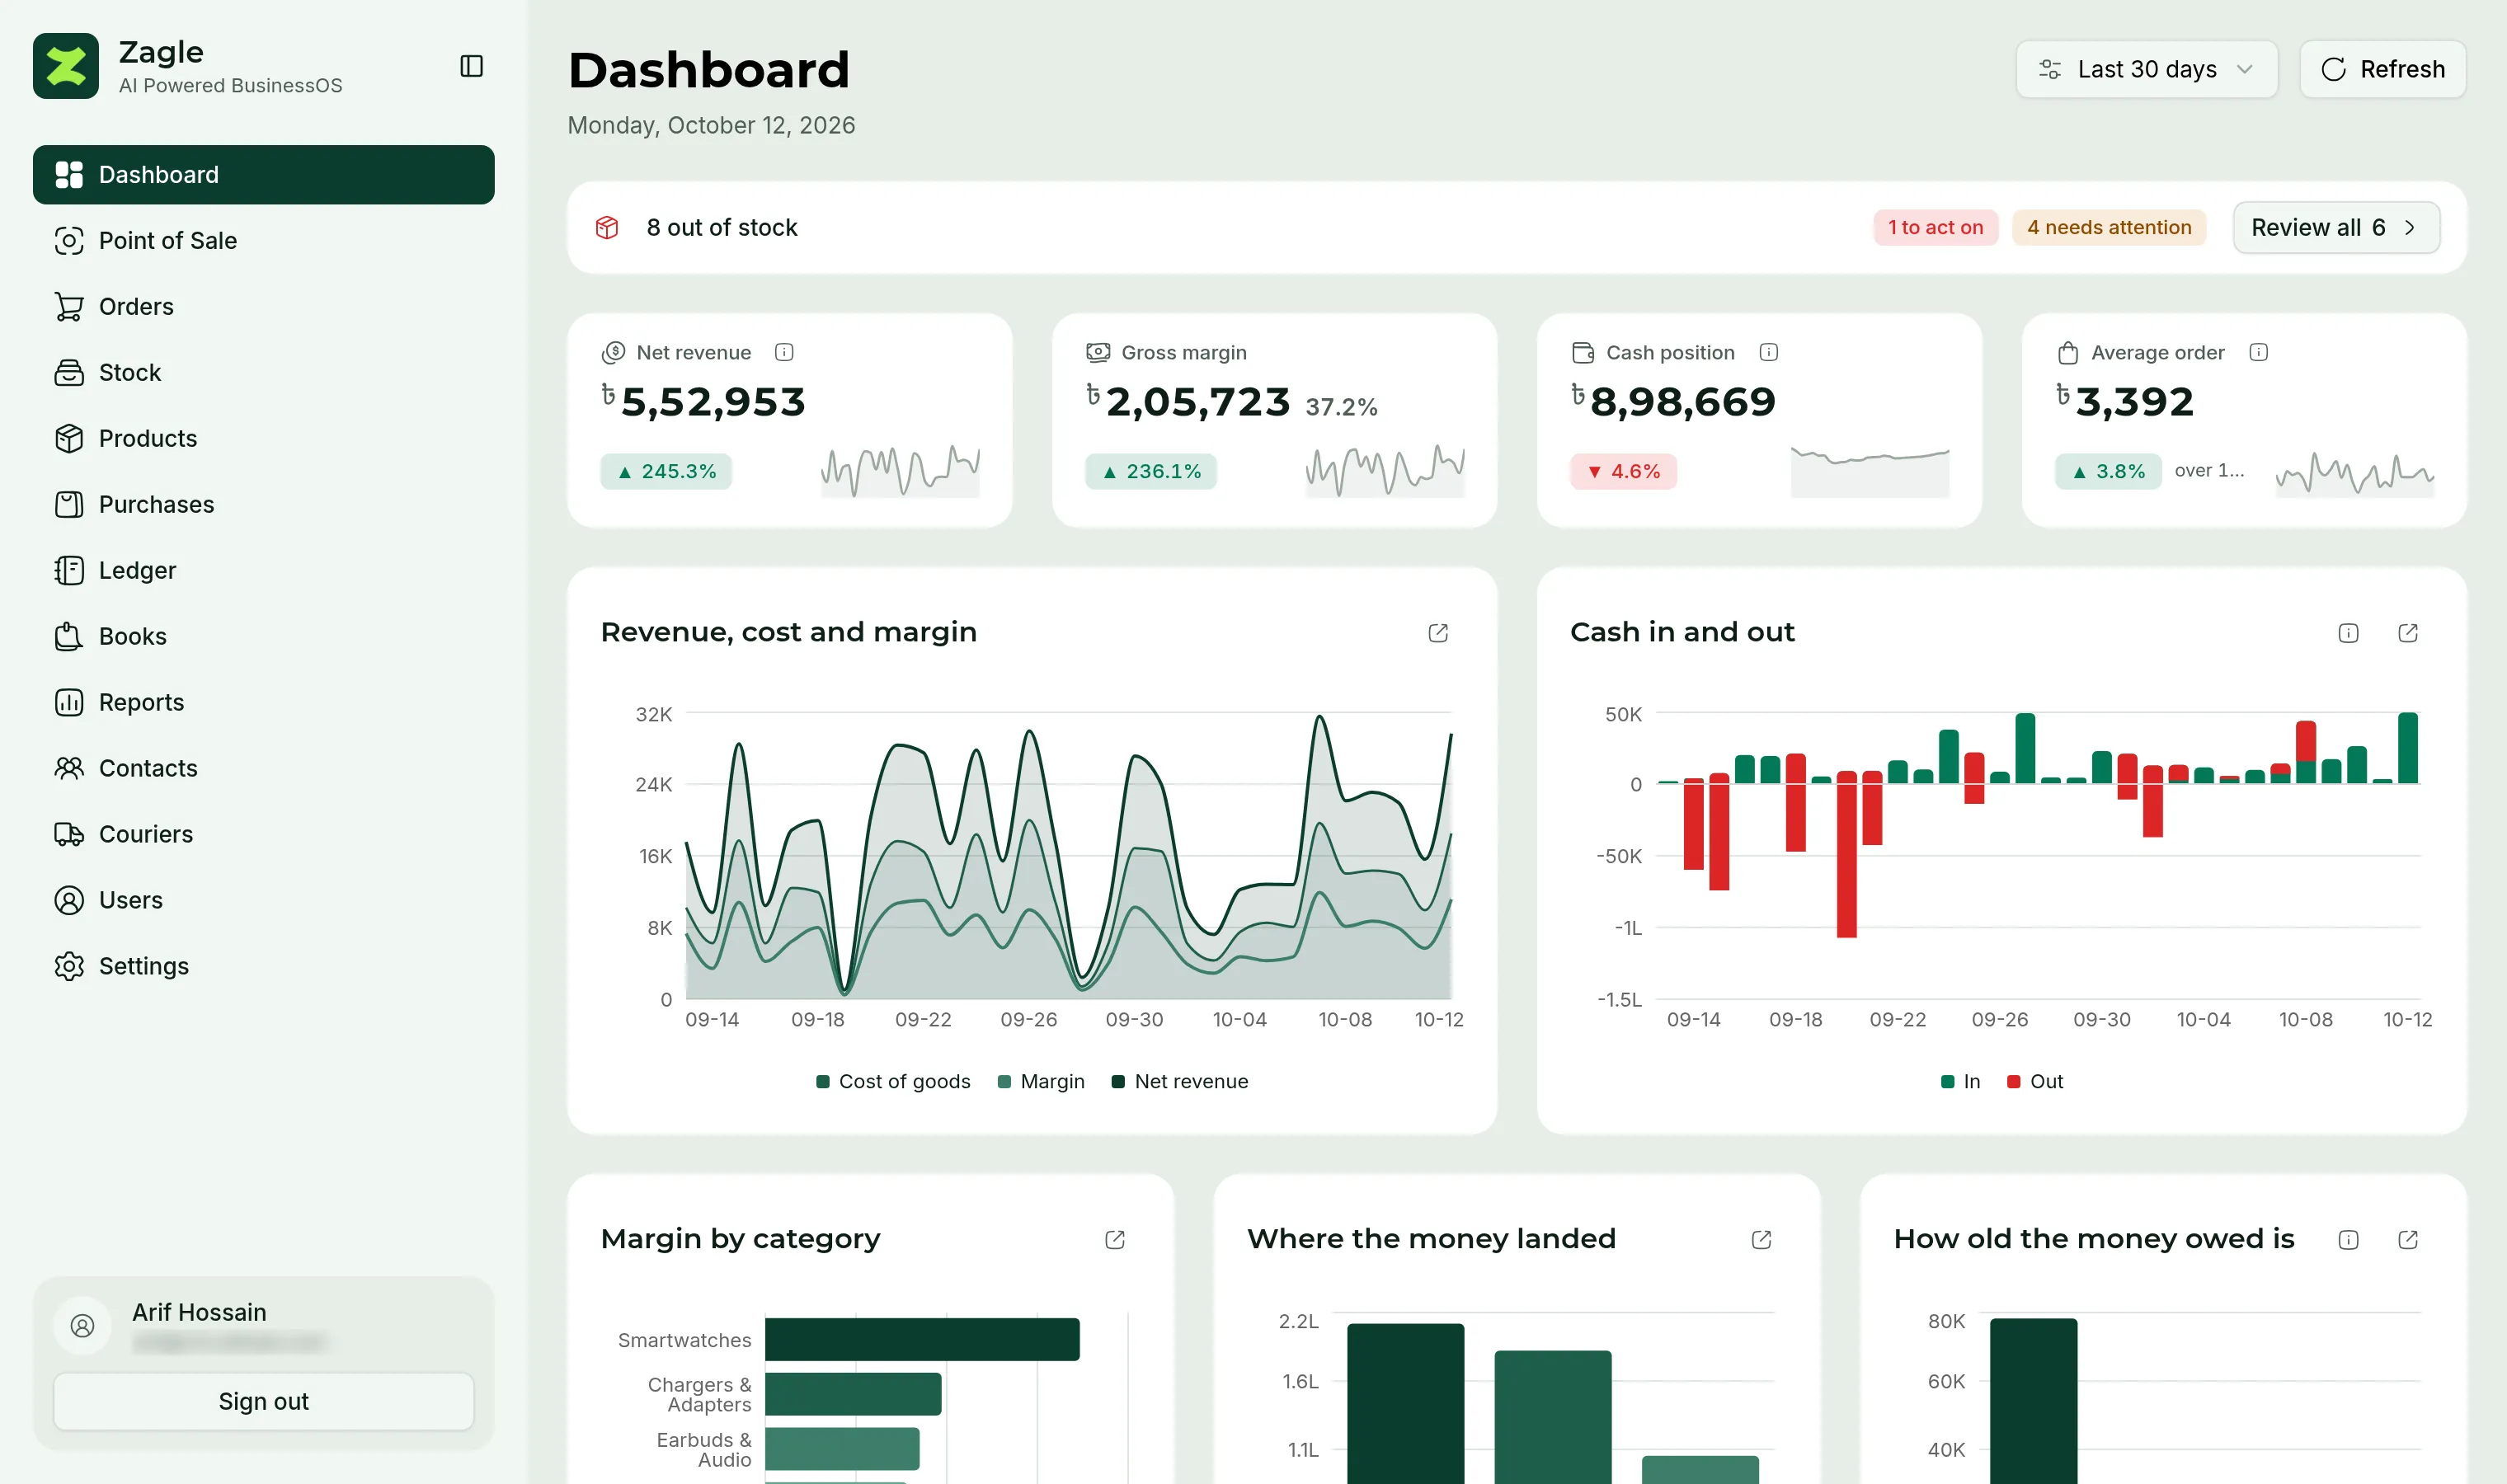
Task: Toggle the Out legend series
Action: tap(2035, 1081)
